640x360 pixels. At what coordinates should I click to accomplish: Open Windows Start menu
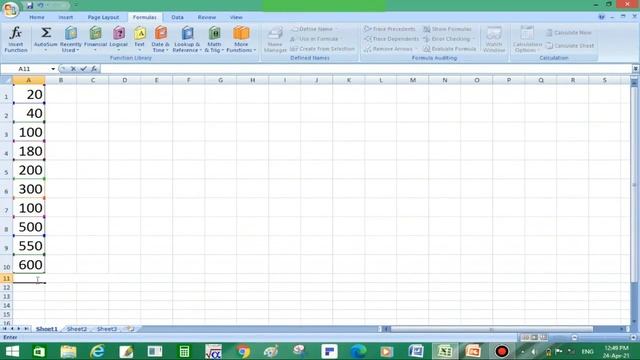pyautogui.click(x=12, y=351)
